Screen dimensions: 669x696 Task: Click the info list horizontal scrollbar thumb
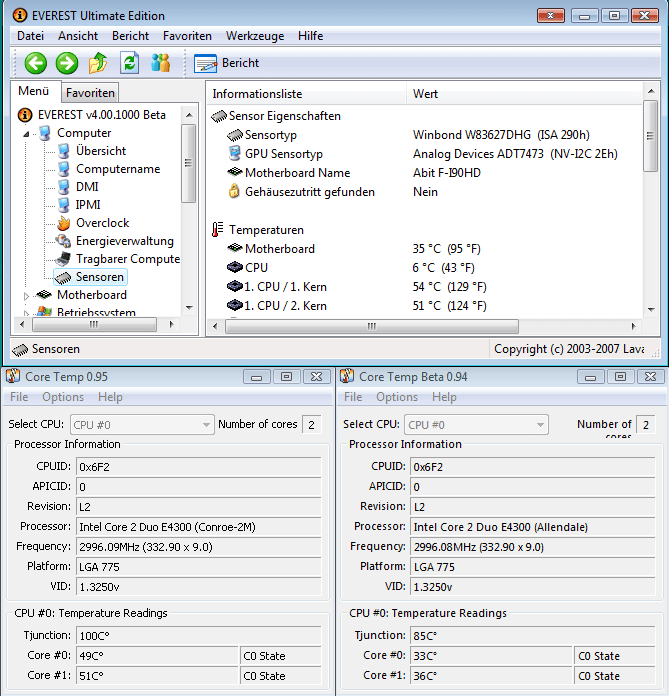coord(372,326)
